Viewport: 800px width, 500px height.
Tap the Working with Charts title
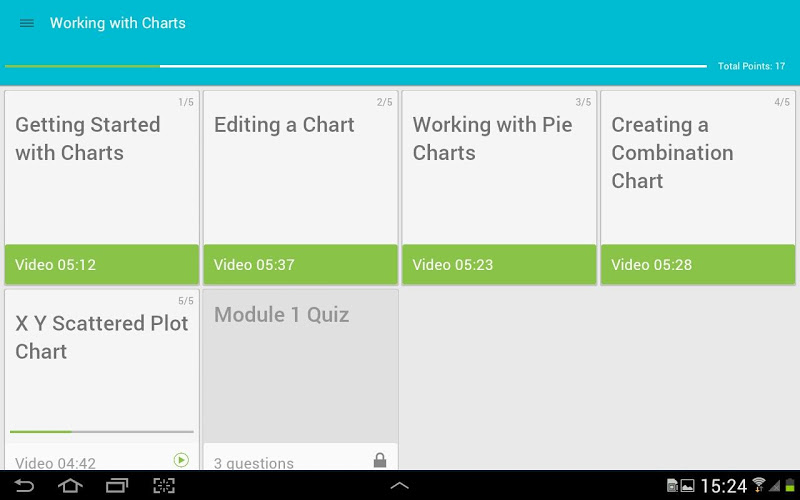coord(118,23)
